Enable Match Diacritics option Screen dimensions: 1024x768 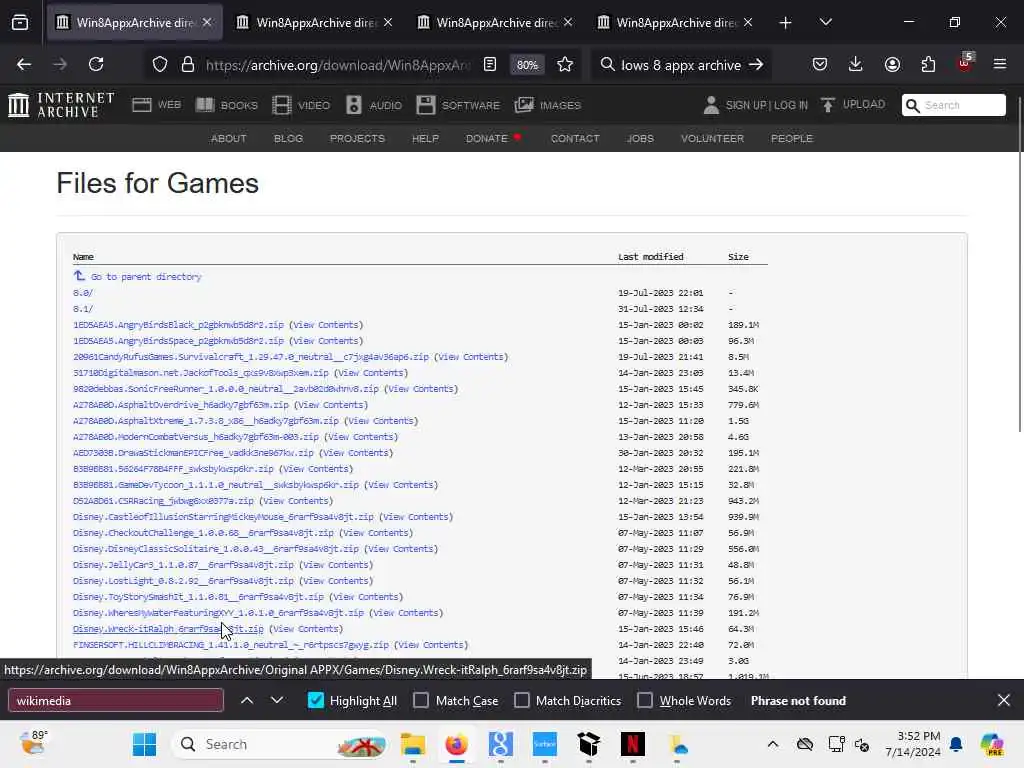(x=522, y=700)
